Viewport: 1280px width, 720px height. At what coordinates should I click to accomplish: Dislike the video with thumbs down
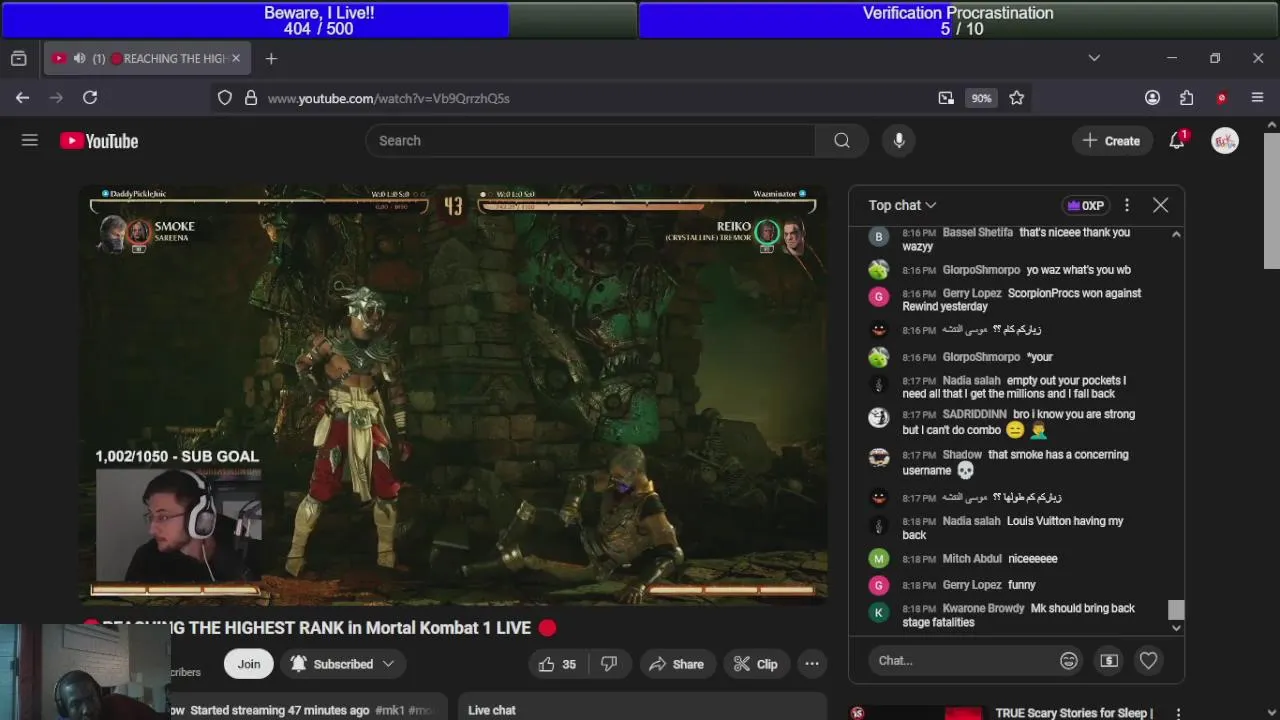click(609, 664)
